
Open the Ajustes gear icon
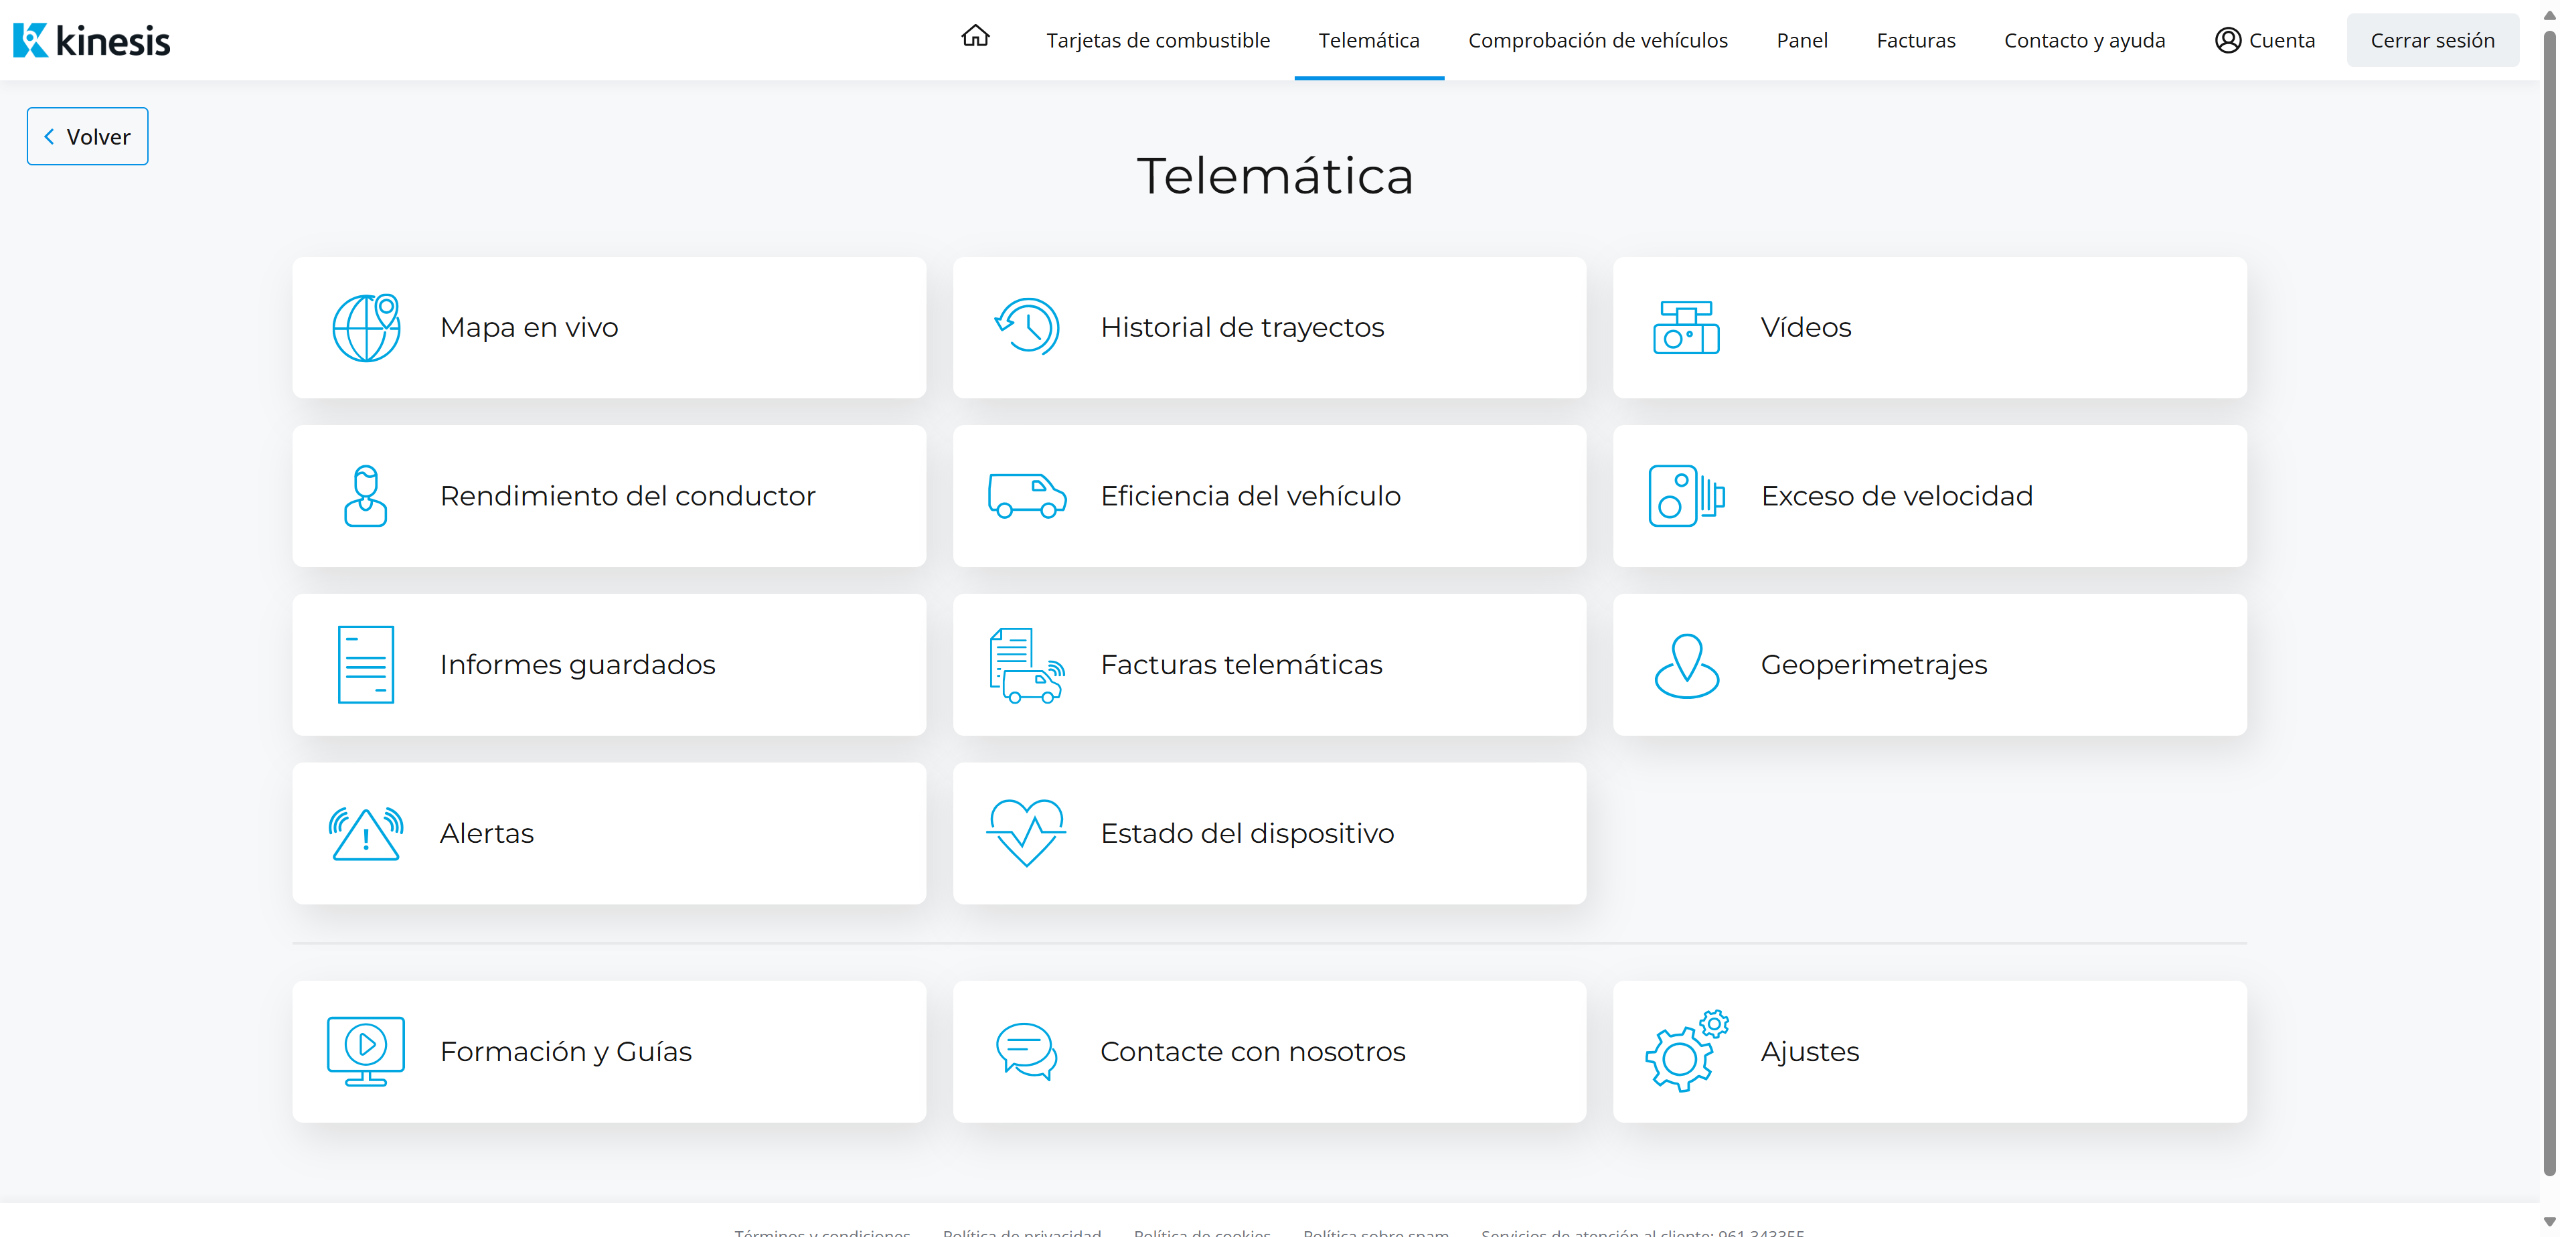[x=1686, y=1051]
